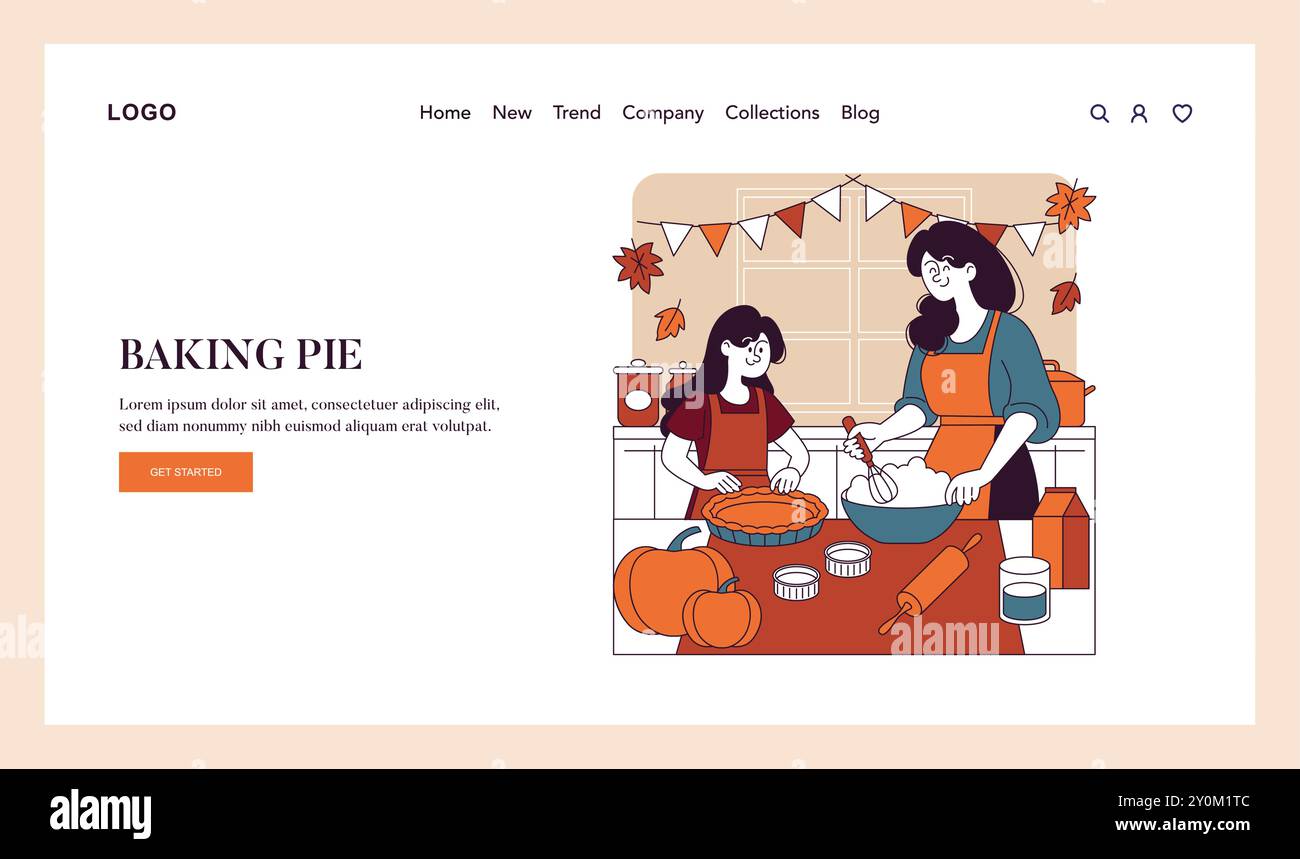
Task: Click the heart favorites icon
Action: 1182,113
